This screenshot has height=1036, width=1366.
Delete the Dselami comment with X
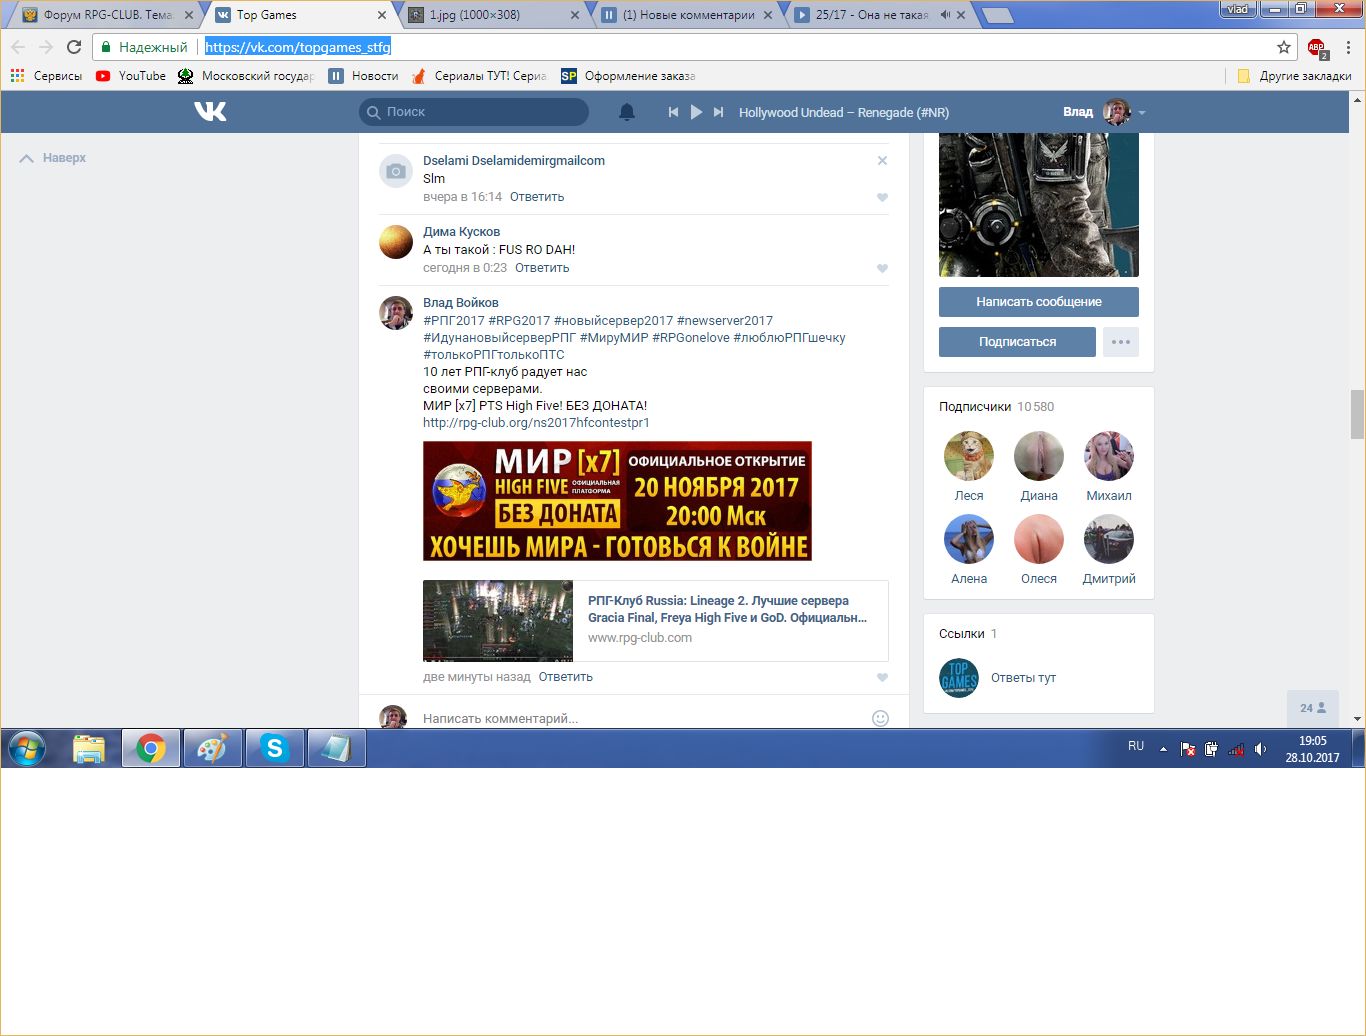pos(882,160)
